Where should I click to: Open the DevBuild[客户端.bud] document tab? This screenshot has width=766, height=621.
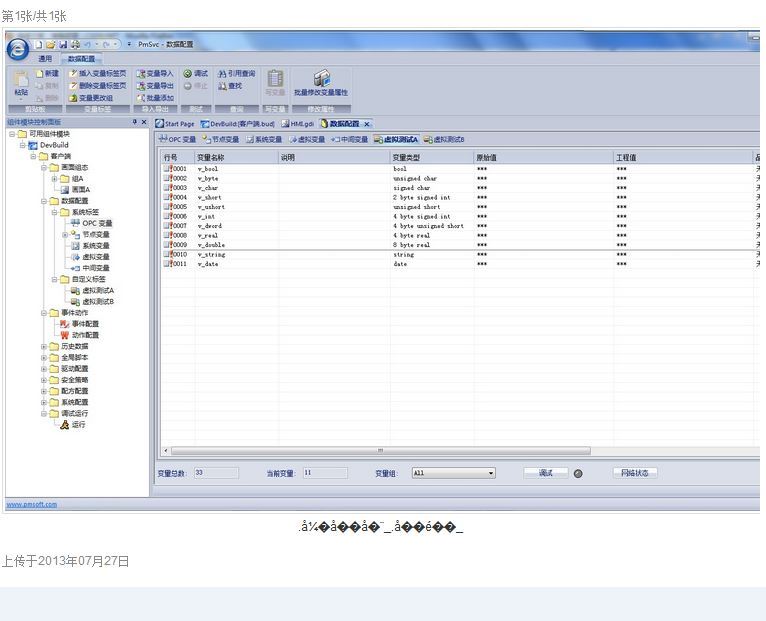[238, 124]
